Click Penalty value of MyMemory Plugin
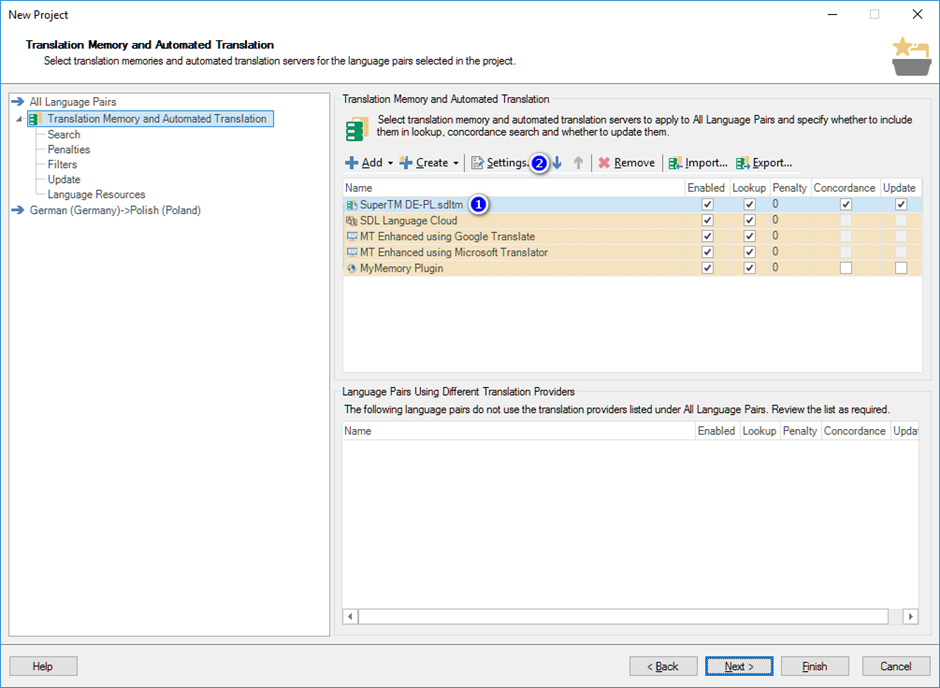This screenshot has width=940, height=688. pyautogui.click(x=775, y=268)
